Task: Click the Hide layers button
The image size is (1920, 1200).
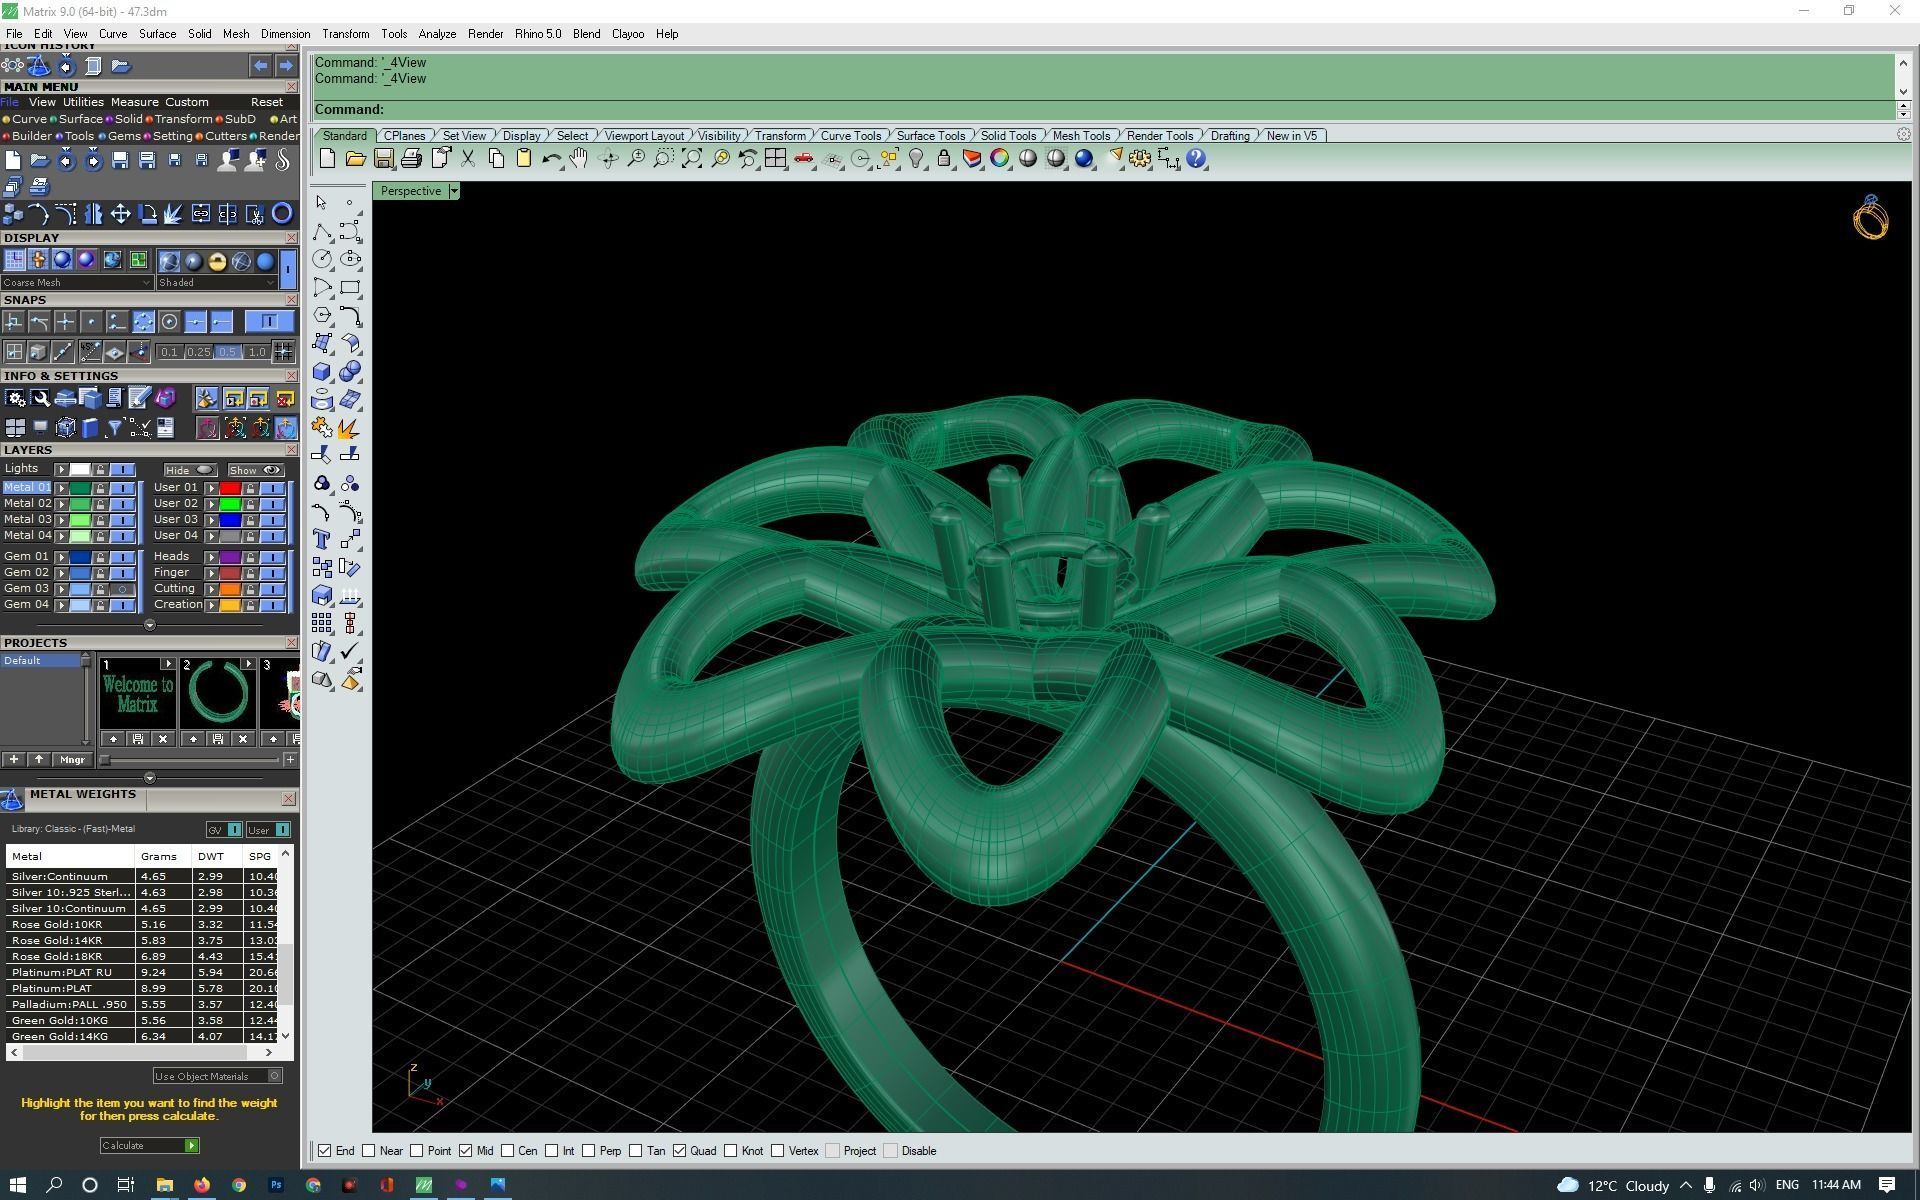Action: pyautogui.click(x=191, y=470)
